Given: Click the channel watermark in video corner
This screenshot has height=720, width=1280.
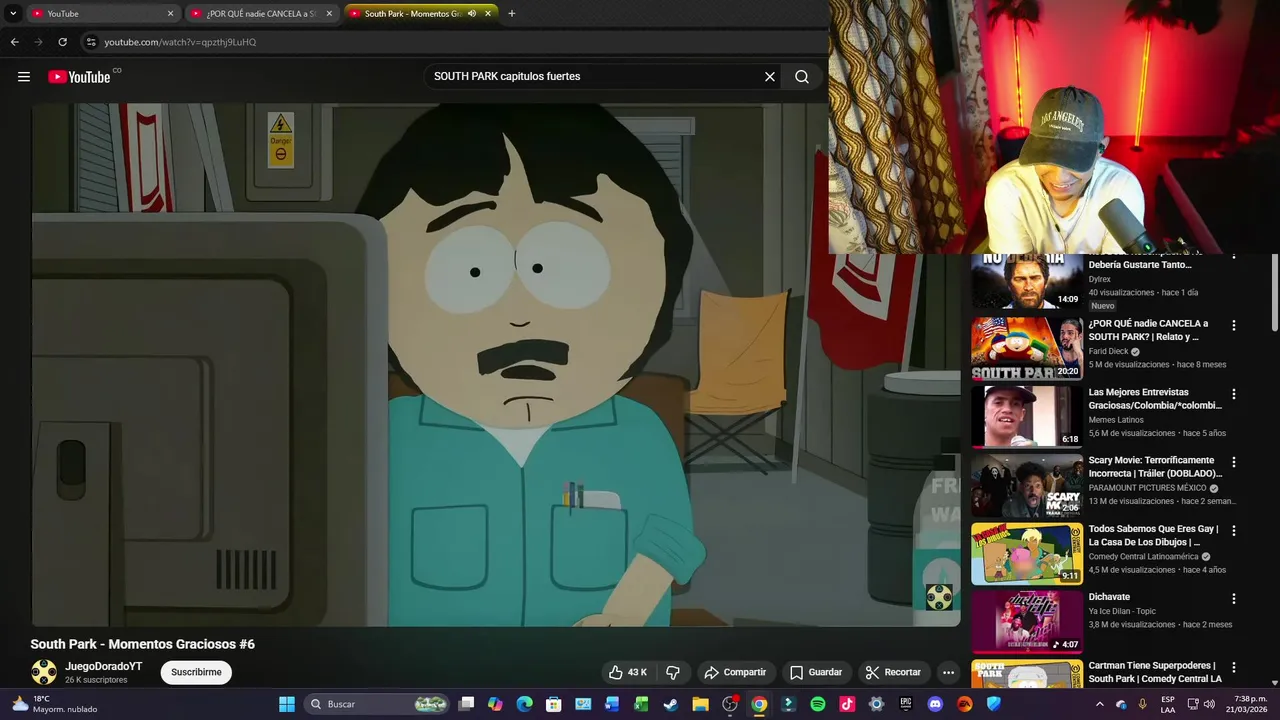Looking at the screenshot, I should tap(939, 597).
